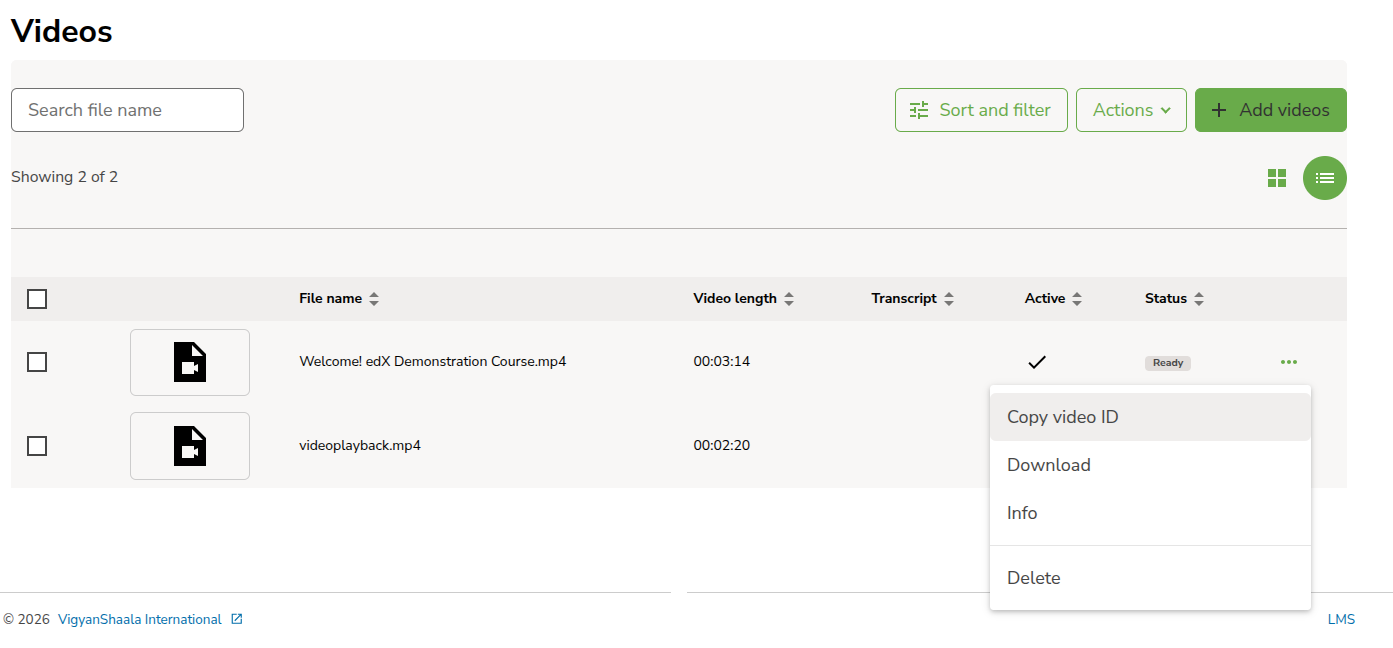Sort by Transcript column arrows
1393x648 pixels.
click(x=949, y=299)
